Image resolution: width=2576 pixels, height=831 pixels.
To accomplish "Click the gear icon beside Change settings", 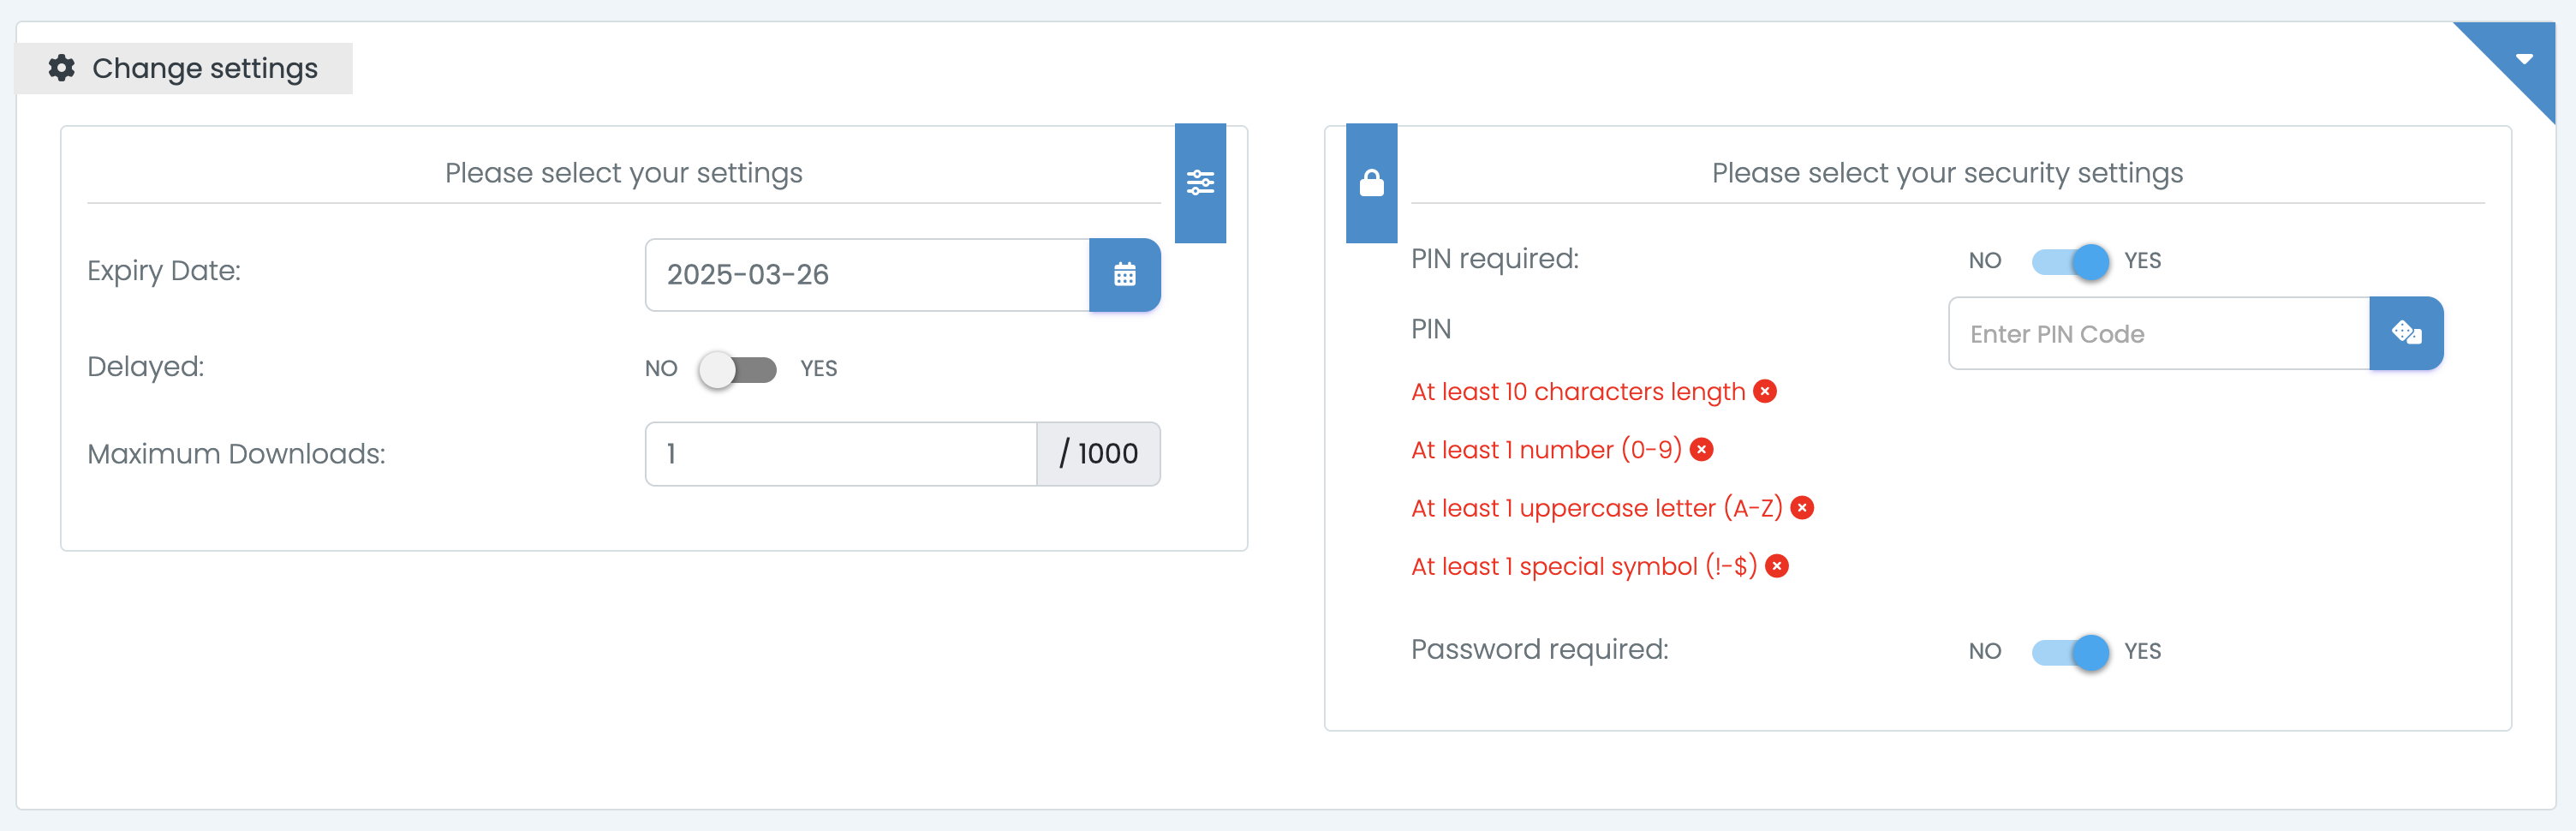I will (x=62, y=68).
